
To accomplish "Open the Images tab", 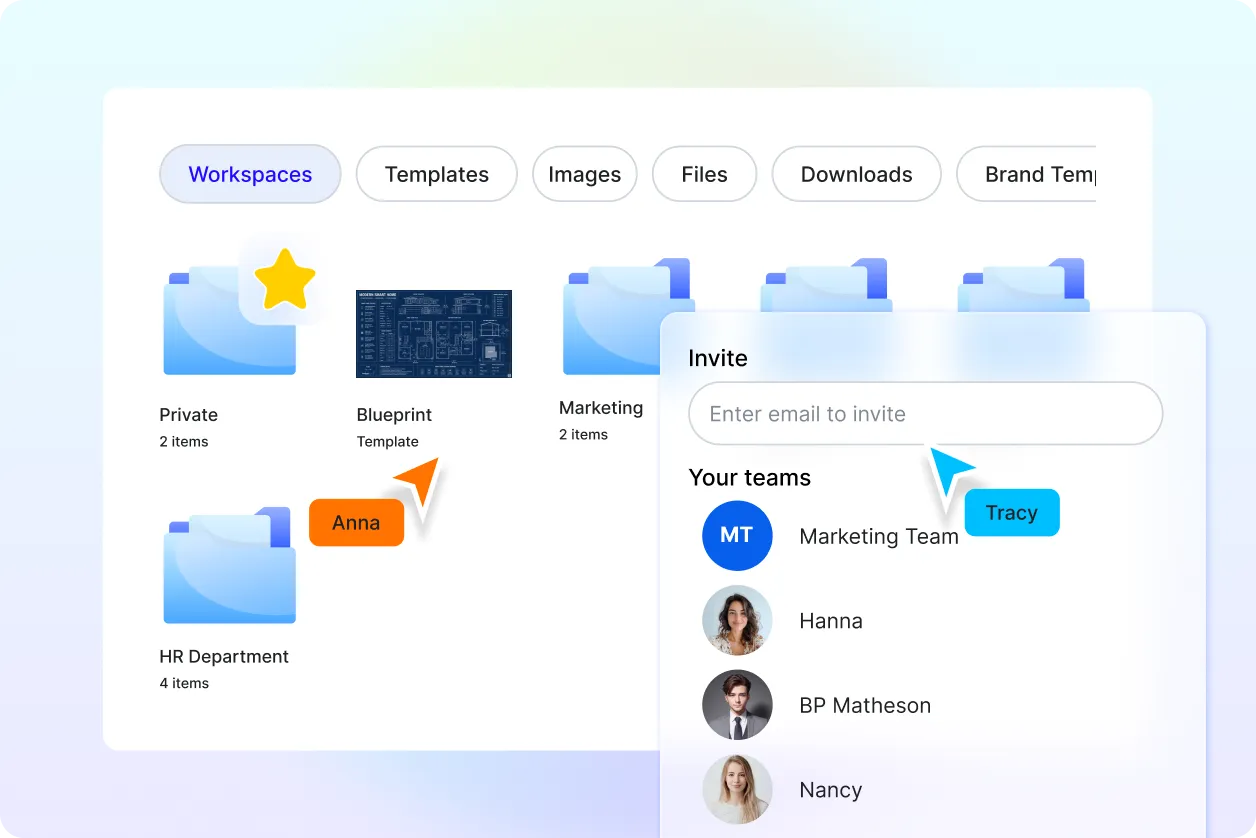I will pyautogui.click(x=585, y=174).
